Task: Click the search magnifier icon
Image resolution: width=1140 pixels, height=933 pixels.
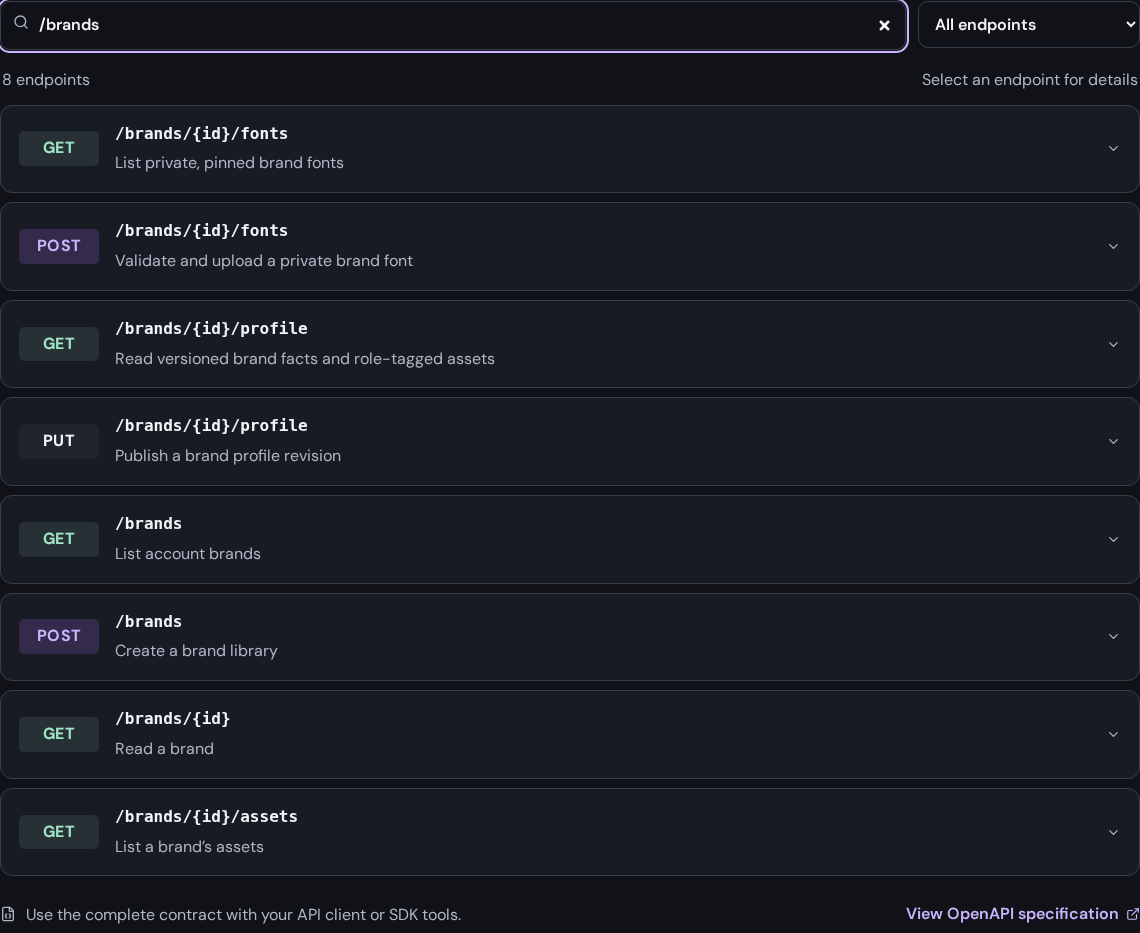Action: pos(21,23)
